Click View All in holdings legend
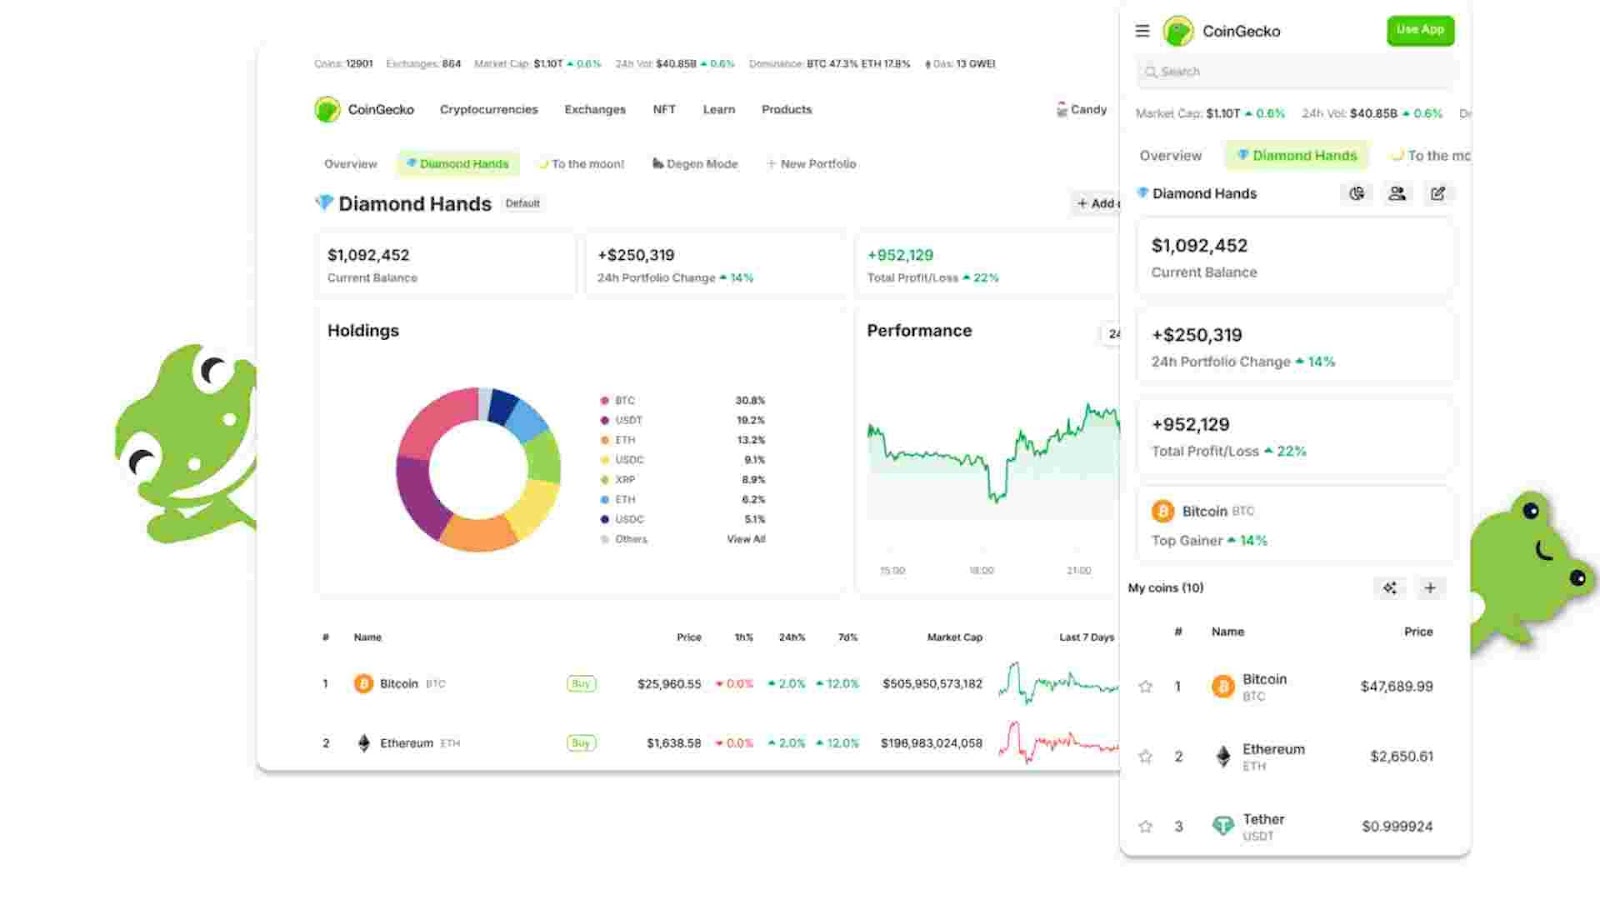Viewport: 1600px width, 900px height. click(745, 539)
